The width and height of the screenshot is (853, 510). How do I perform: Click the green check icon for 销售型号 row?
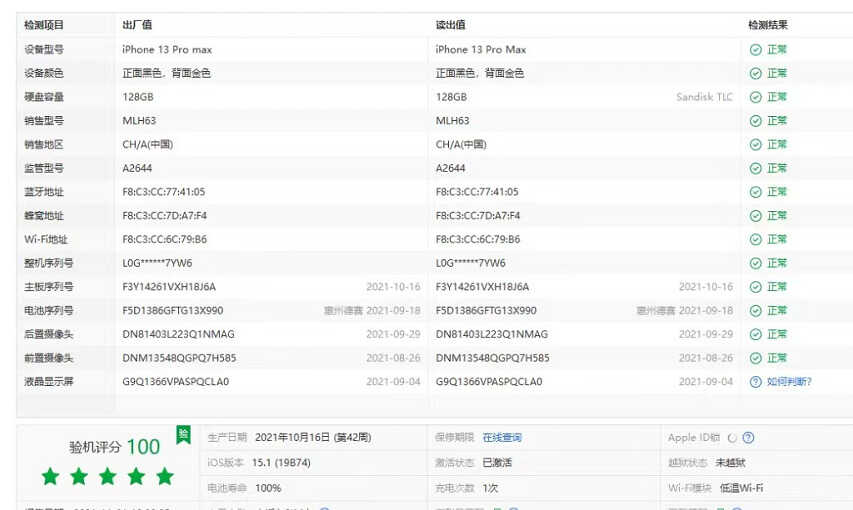[x=756, y=121]
